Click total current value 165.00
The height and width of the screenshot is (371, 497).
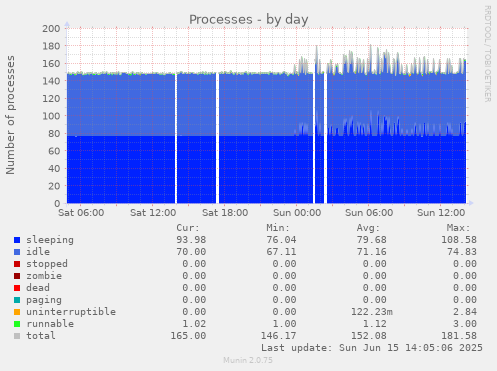(x=188, y=336)
